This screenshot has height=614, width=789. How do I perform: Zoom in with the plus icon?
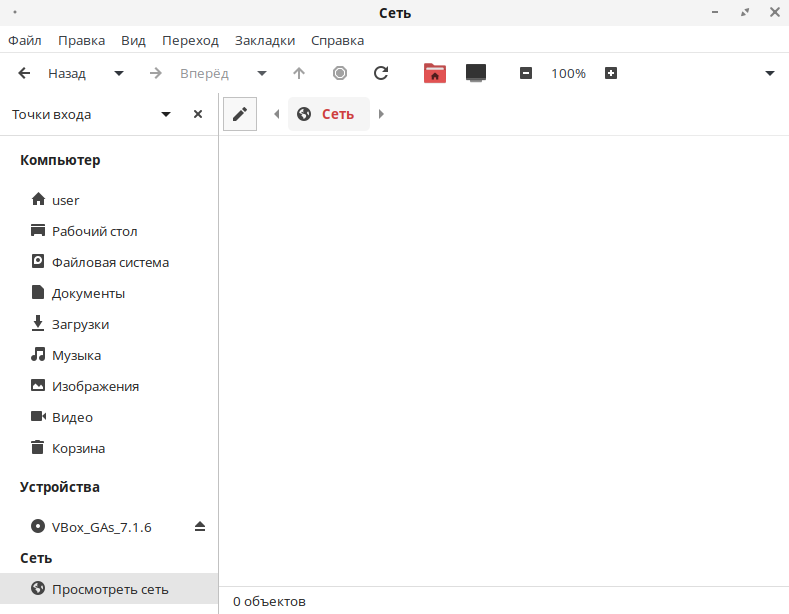click(611, 73)
